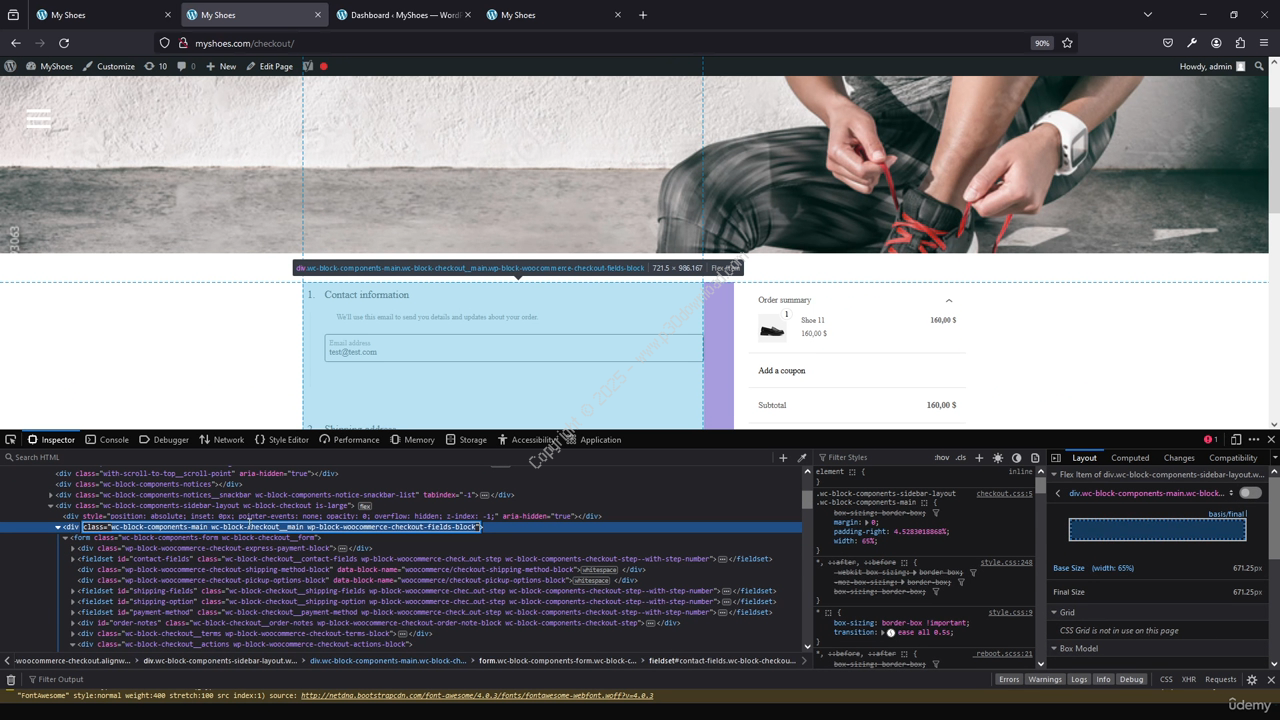Toggle the .cls classes panel
1280x720 pixels.
pos(961,457)
